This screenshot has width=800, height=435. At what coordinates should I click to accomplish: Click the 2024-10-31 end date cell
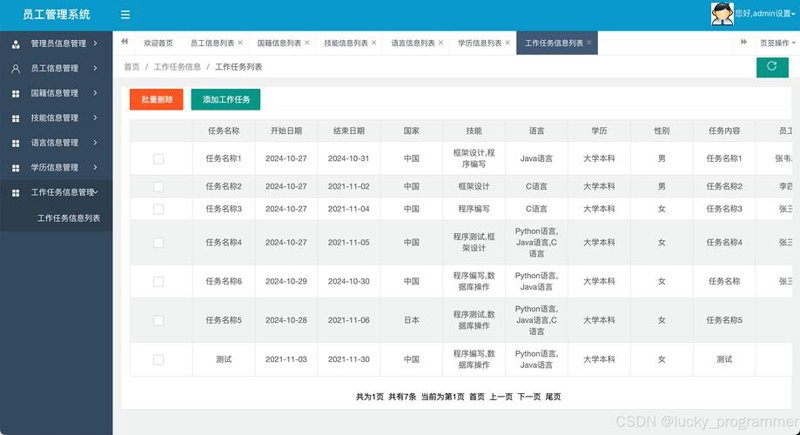click(348, 159)
